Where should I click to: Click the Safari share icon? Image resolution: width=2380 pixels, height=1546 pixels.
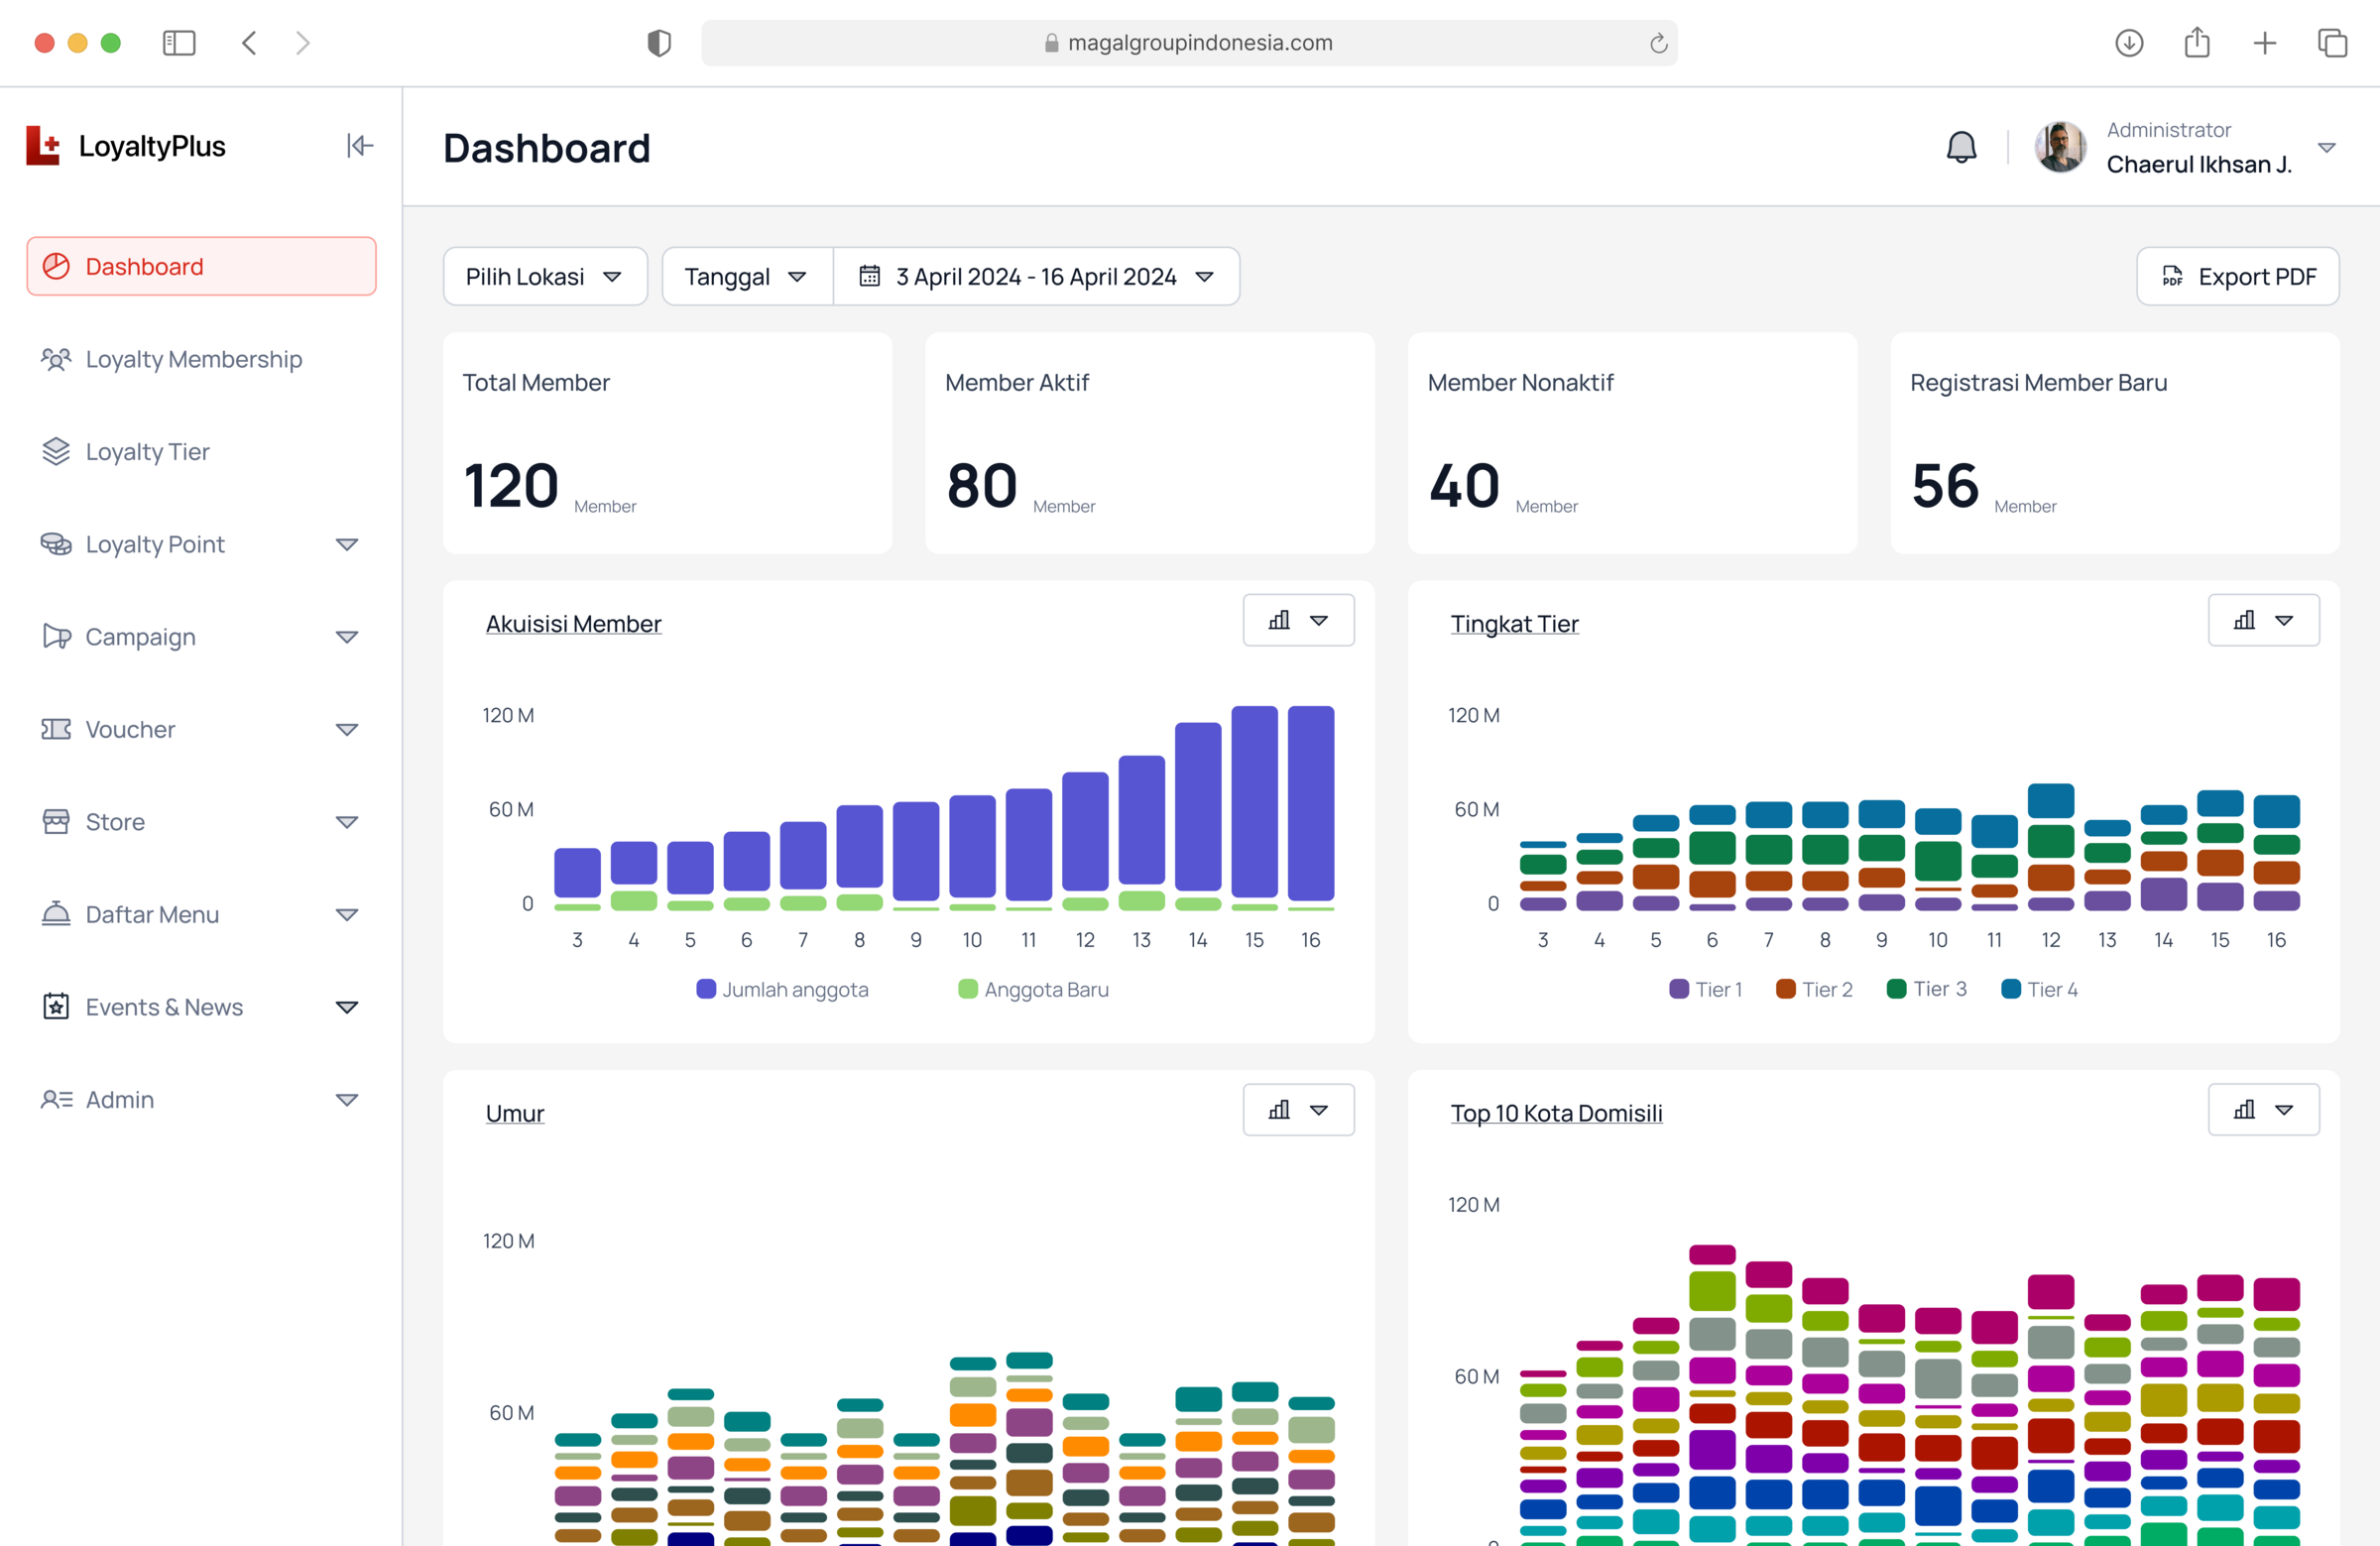tap(2197, 43)
